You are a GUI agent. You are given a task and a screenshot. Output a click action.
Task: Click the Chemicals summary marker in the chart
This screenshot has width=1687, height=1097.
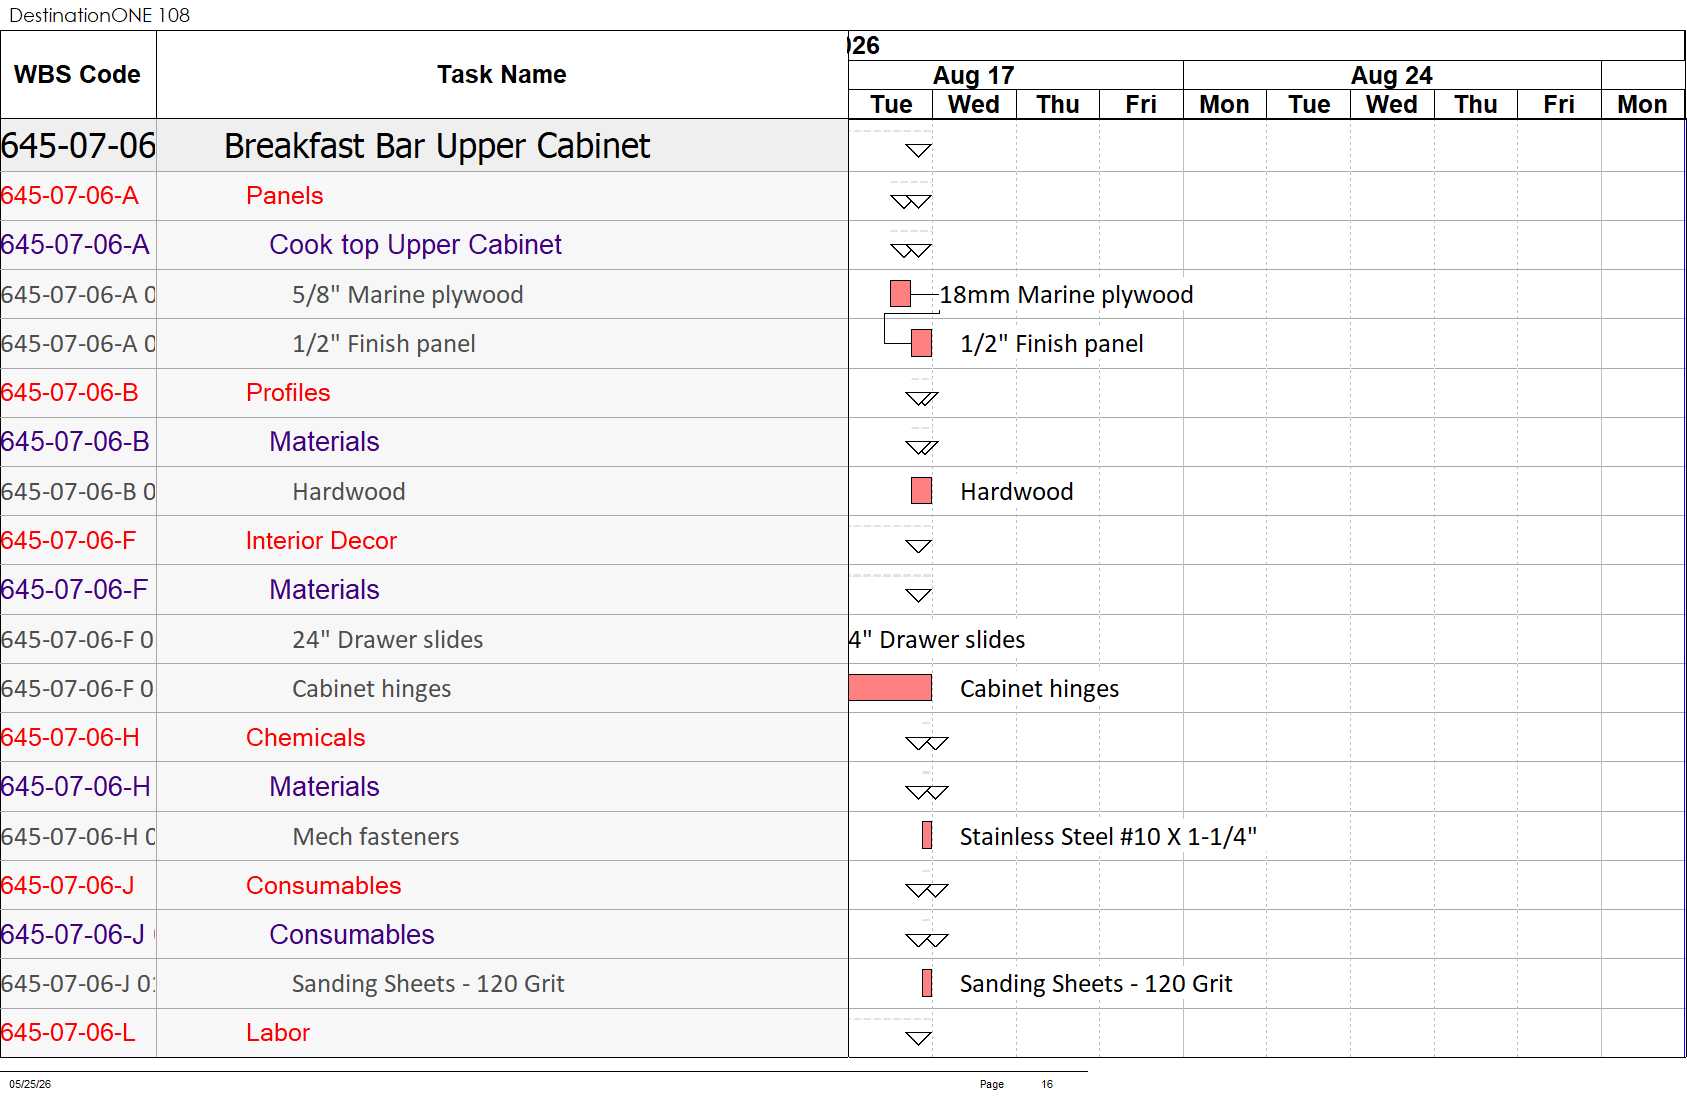point(926,743)
